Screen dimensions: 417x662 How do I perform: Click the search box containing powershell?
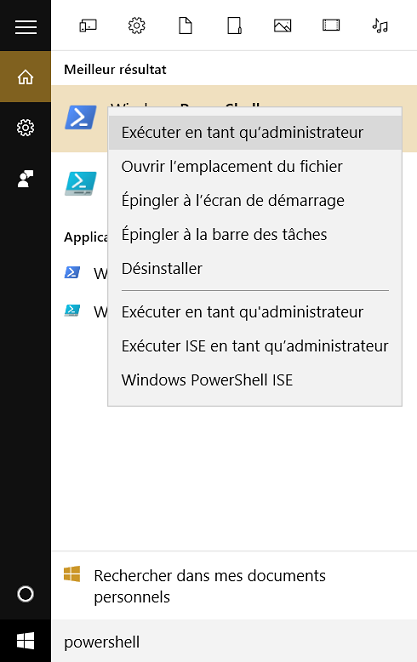point(234,642)
